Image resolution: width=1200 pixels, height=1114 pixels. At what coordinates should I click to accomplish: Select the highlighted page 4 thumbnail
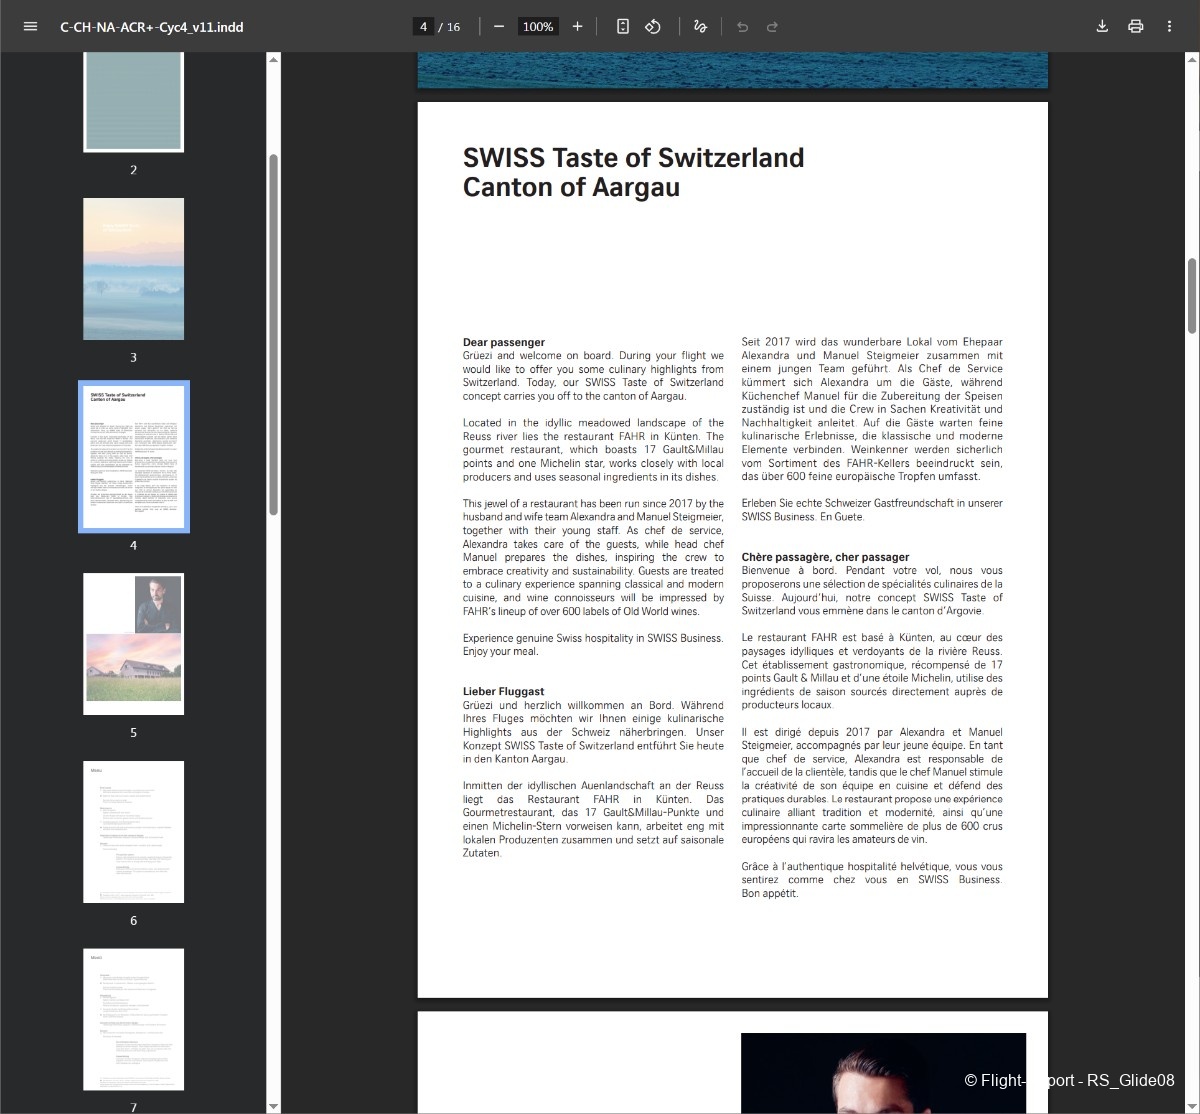133,456
